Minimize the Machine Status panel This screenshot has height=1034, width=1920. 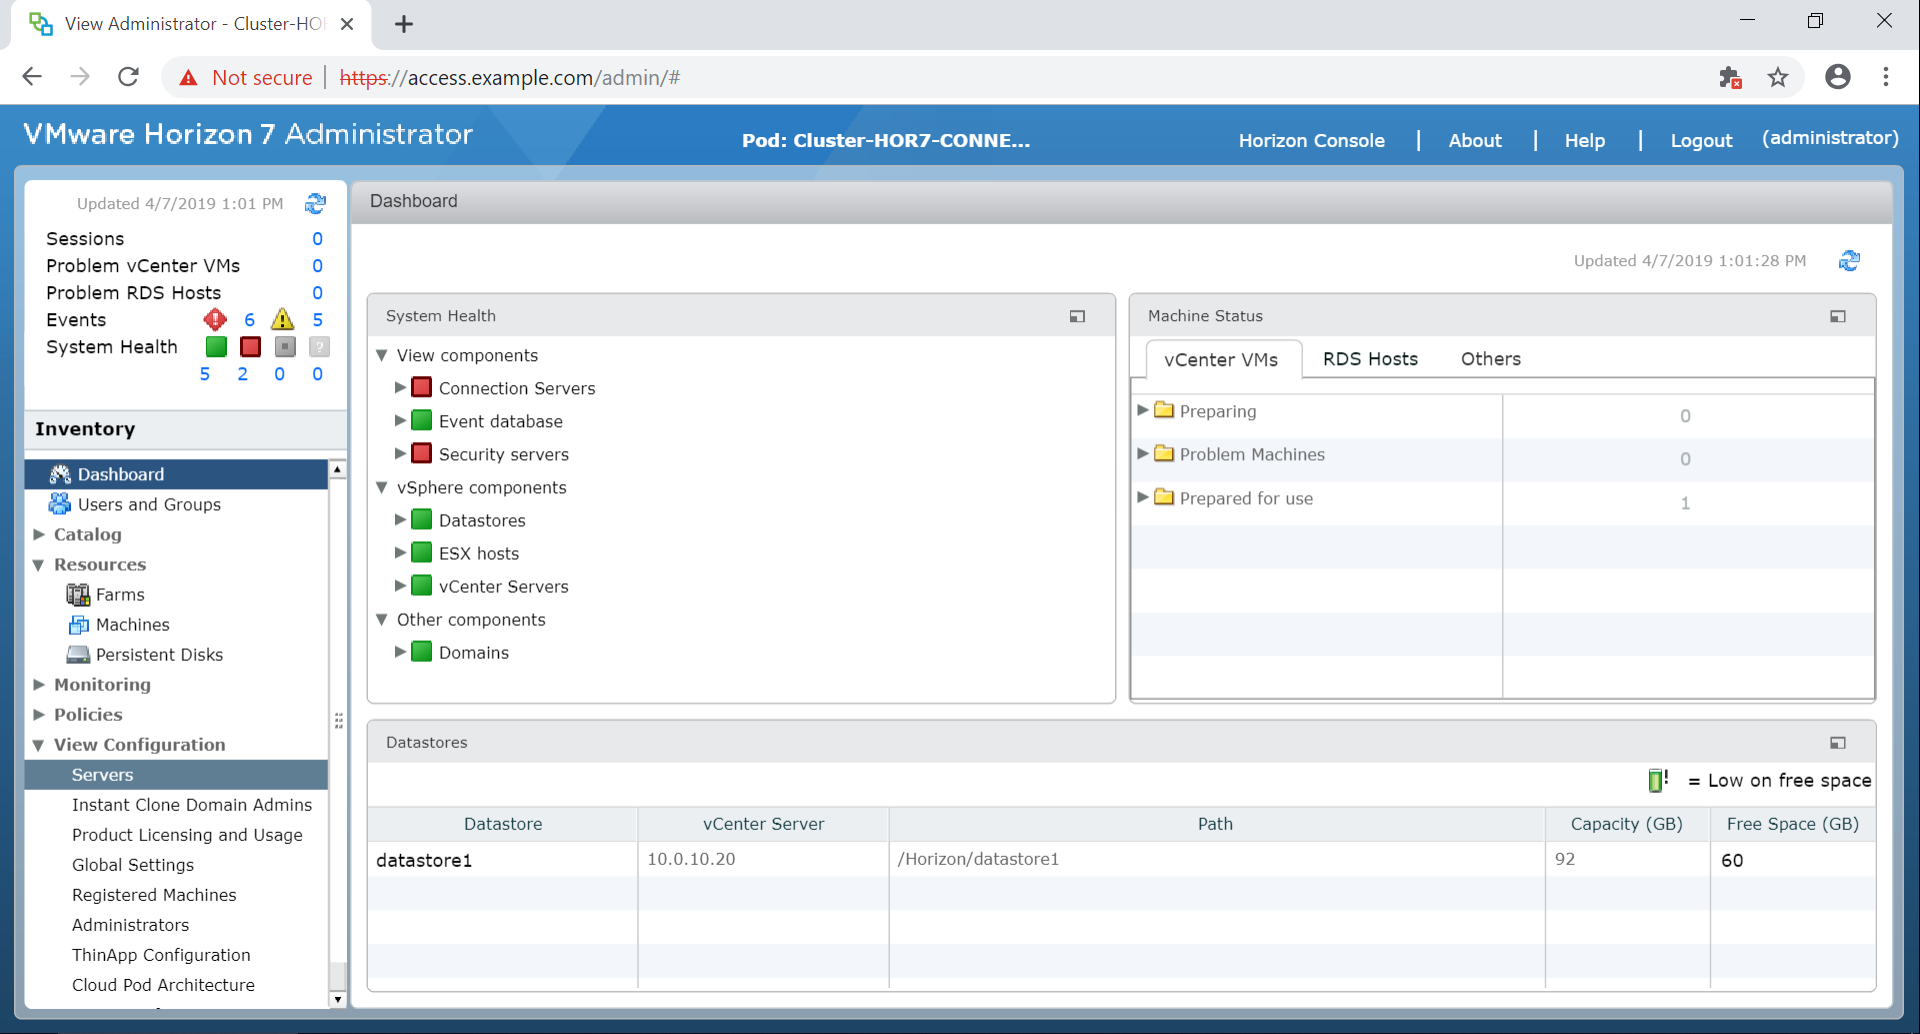tap(1838, 316)
